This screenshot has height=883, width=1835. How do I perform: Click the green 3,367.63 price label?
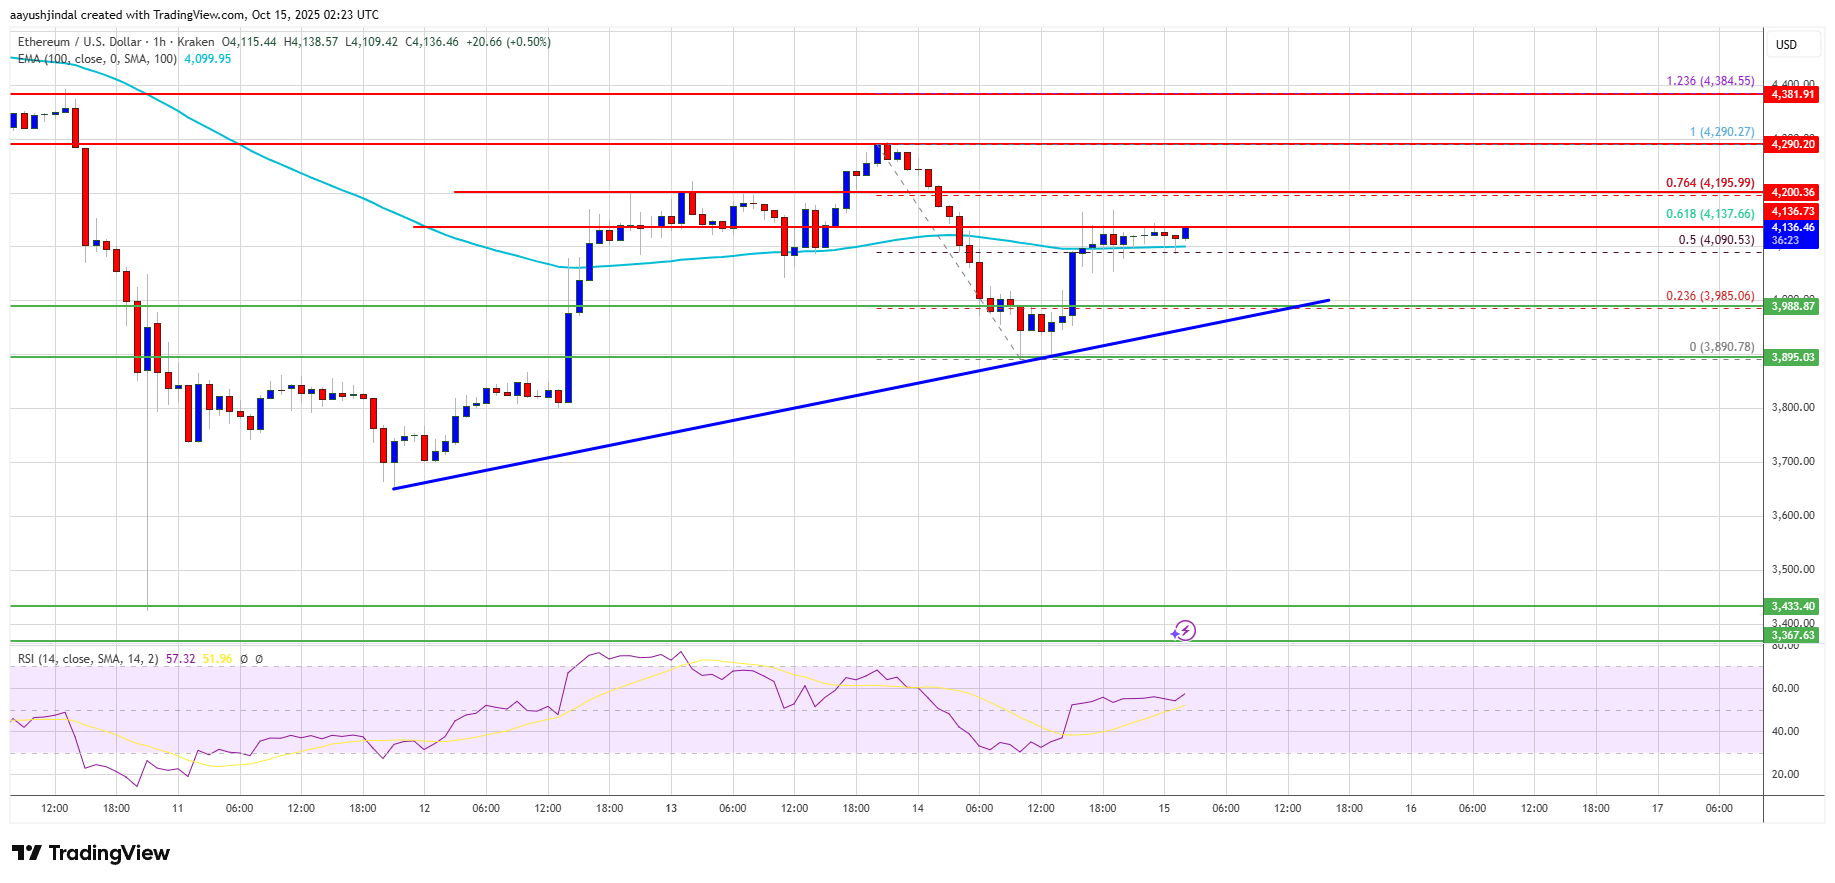tap(1792, 635)
